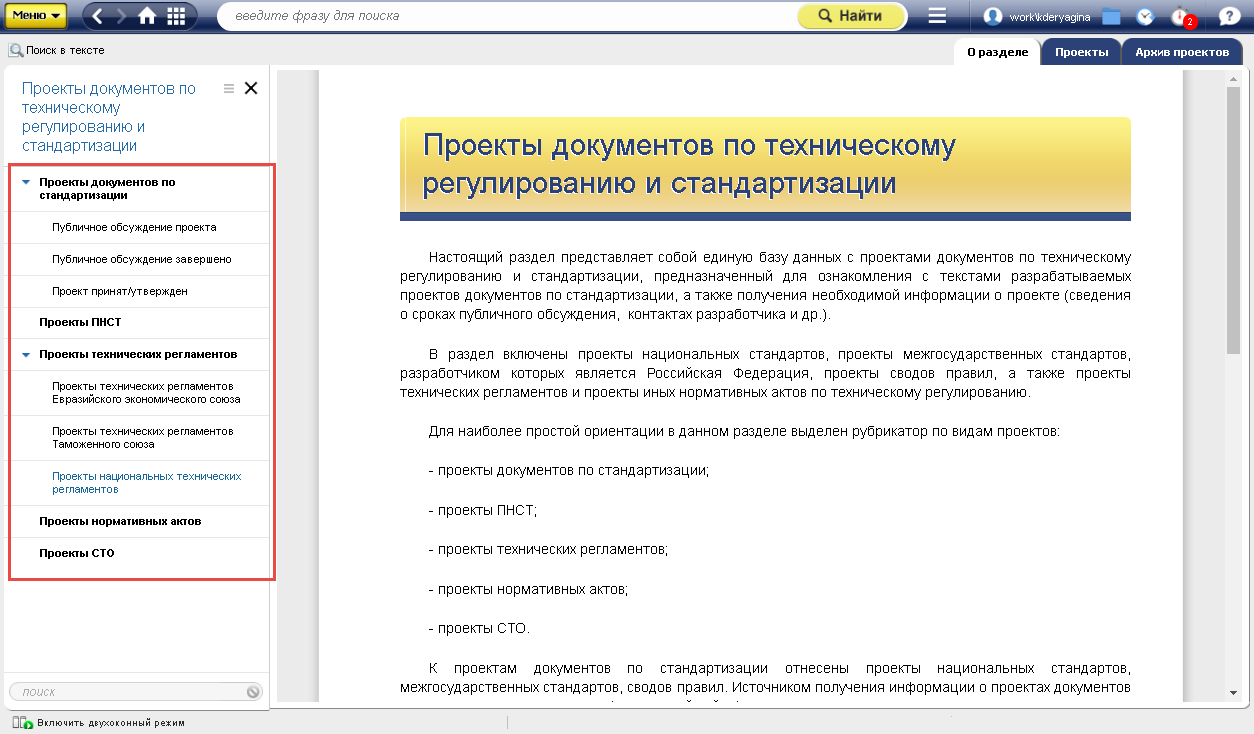Open the yellow Меню dropdown
Screen dimensions: 1254x734
coord(37,16)
